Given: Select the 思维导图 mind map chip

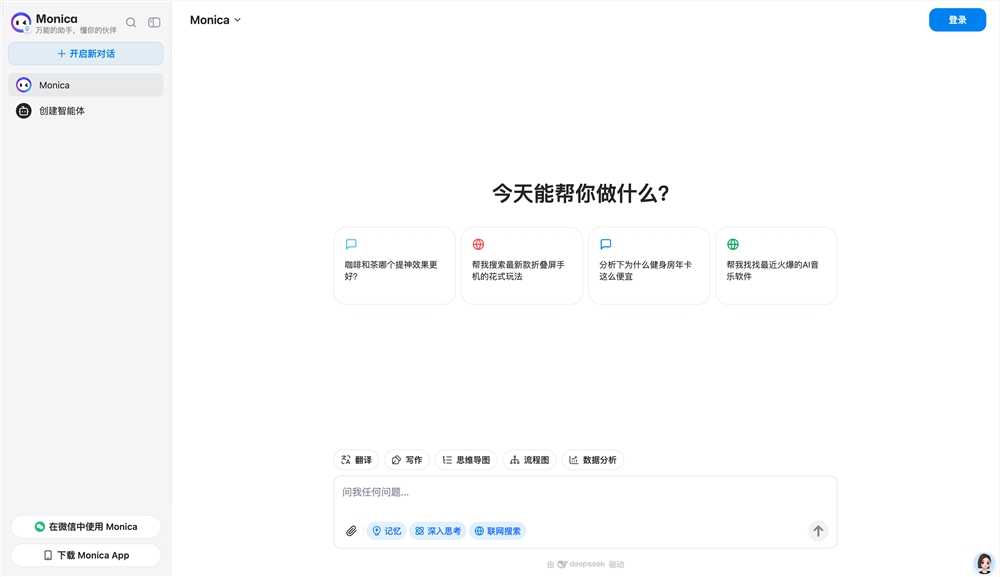Looking at the screenshot, I should point(466,459).
